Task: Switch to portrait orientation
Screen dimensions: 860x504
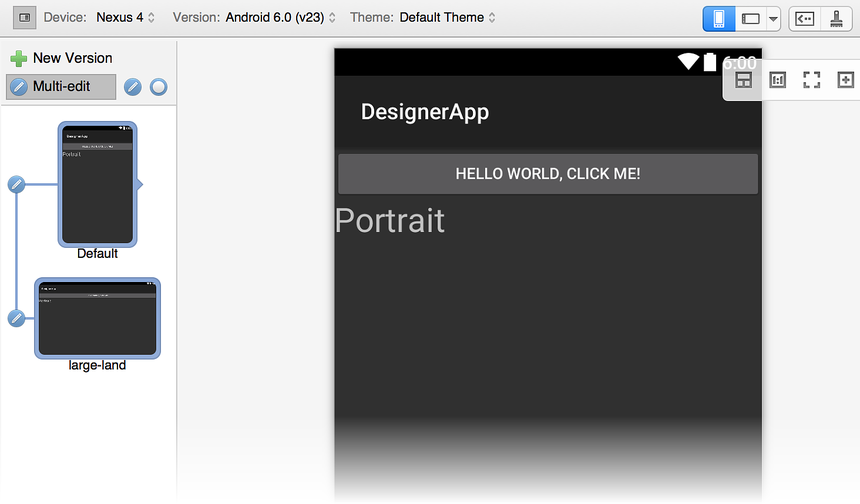Action: click(718, 18)
